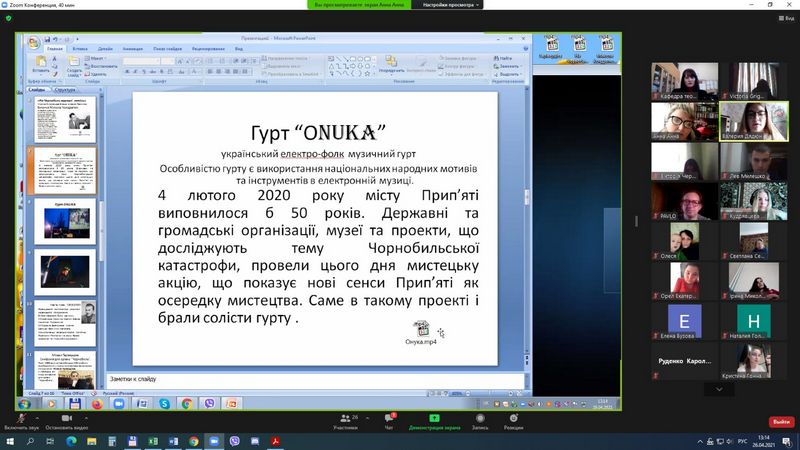800x450 pixels.
Task: Select first slide thumbnail with portrait photo
Action: (65, 119)
